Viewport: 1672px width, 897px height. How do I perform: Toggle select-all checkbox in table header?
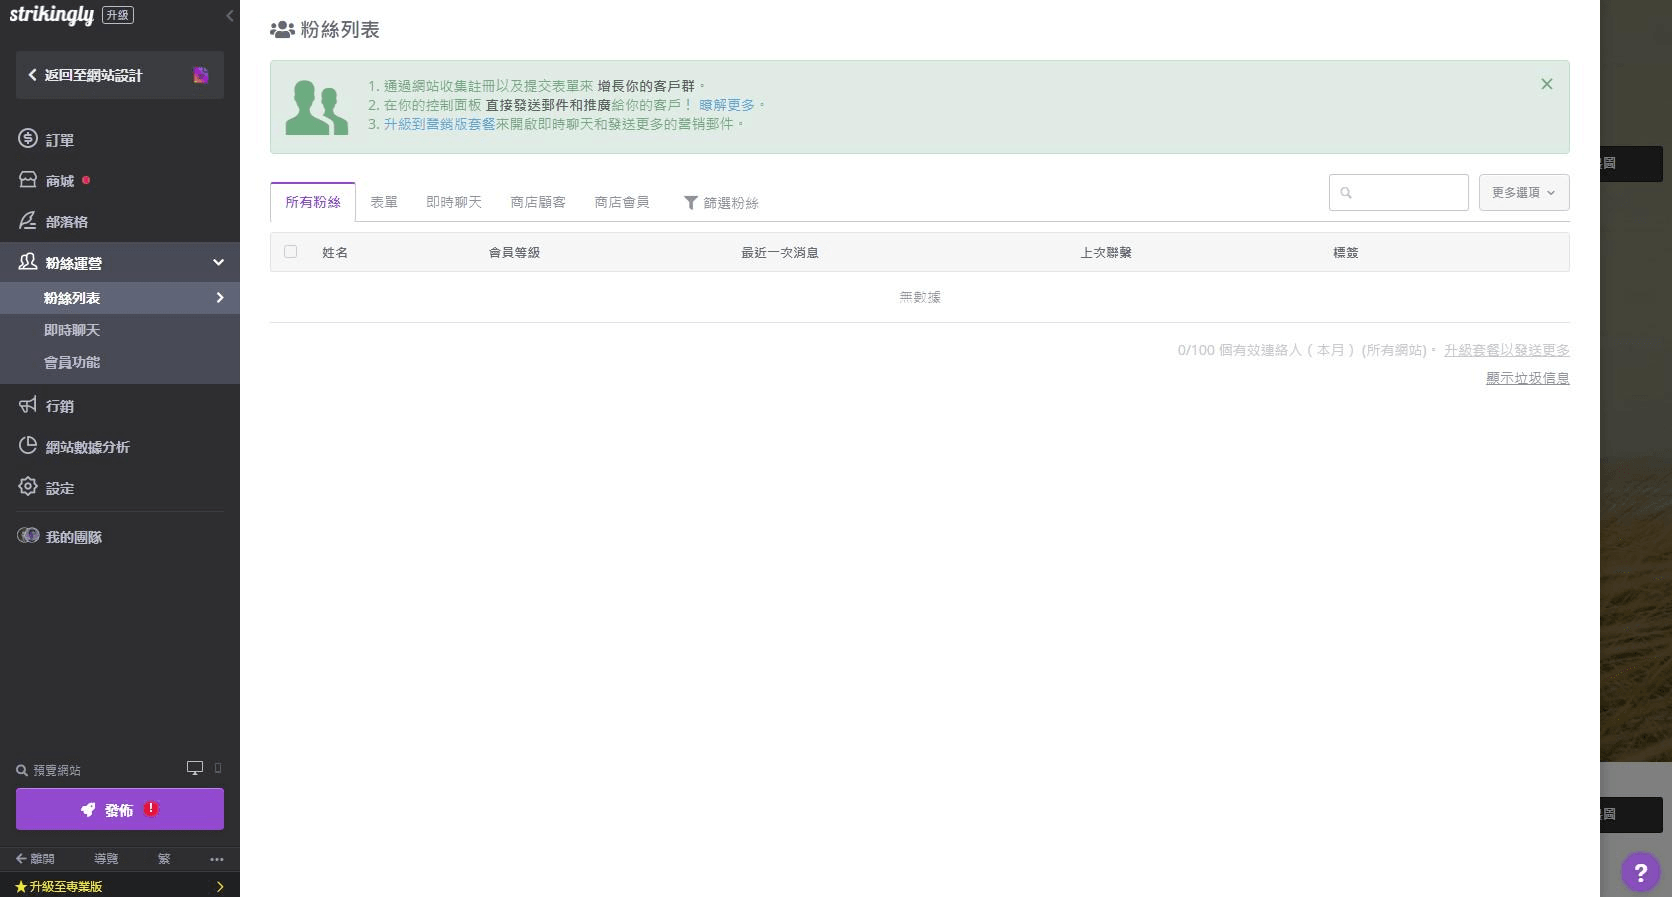pos(290,252)
